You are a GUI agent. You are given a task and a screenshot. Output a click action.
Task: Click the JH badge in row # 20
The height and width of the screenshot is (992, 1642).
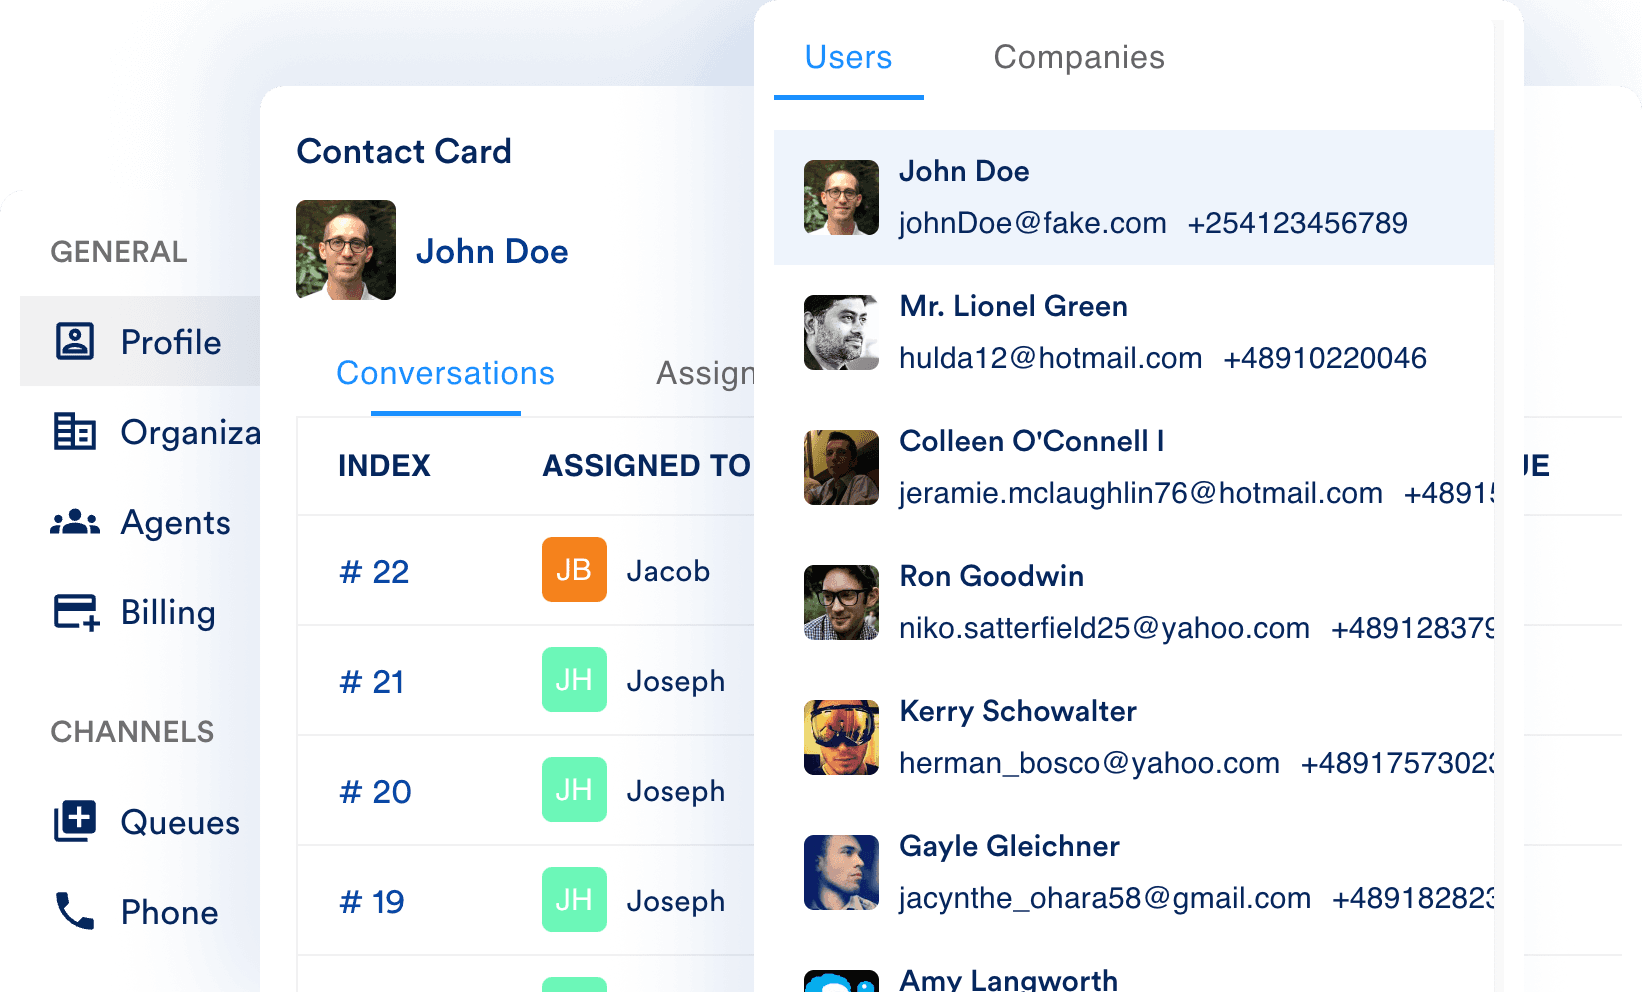coord(574,790)
